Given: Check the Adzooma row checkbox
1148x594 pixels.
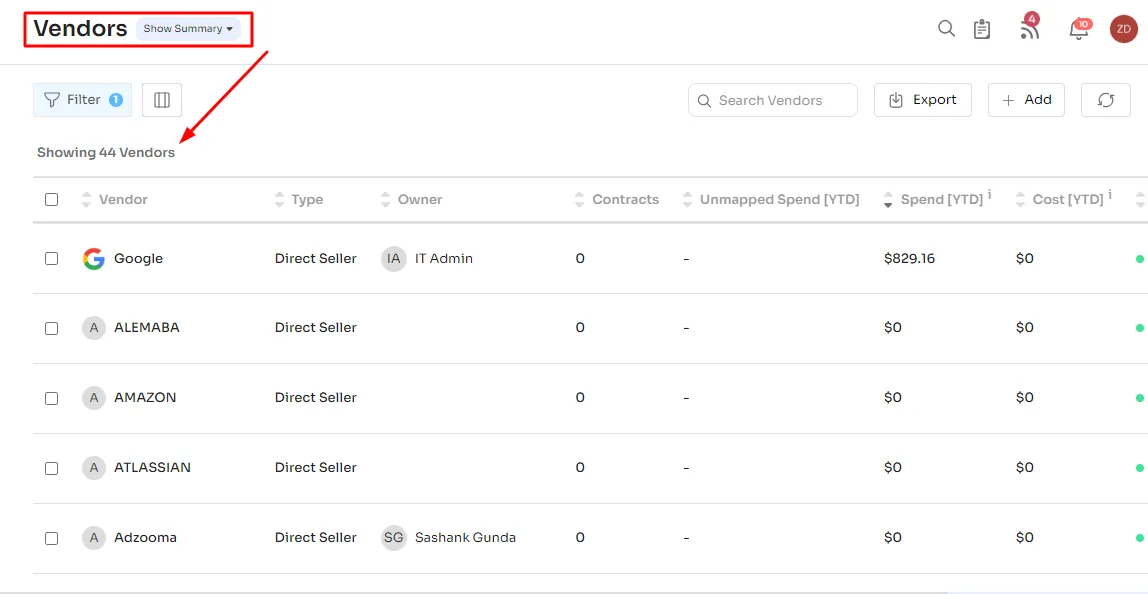Looking at the screenshot, I should click(x=51, y=538).
